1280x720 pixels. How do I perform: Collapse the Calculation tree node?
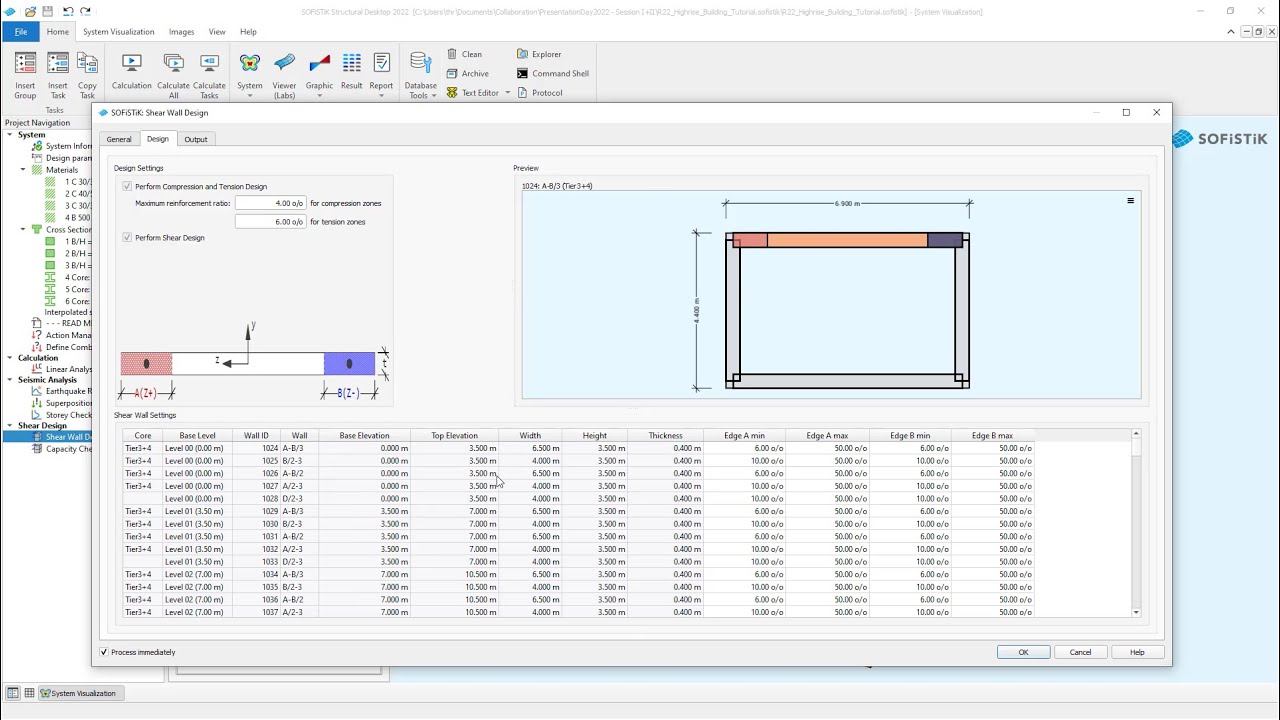[9, 358]
